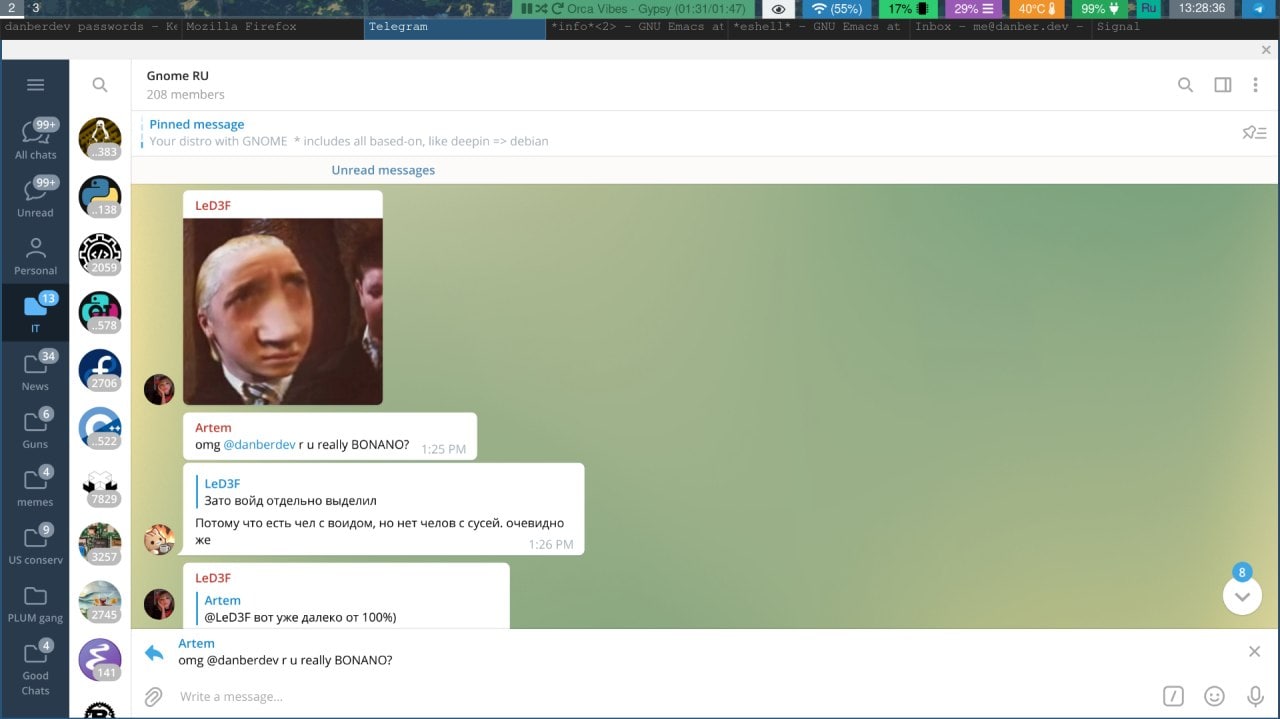Open the PLUM gang folder

[x=35, y=602]
